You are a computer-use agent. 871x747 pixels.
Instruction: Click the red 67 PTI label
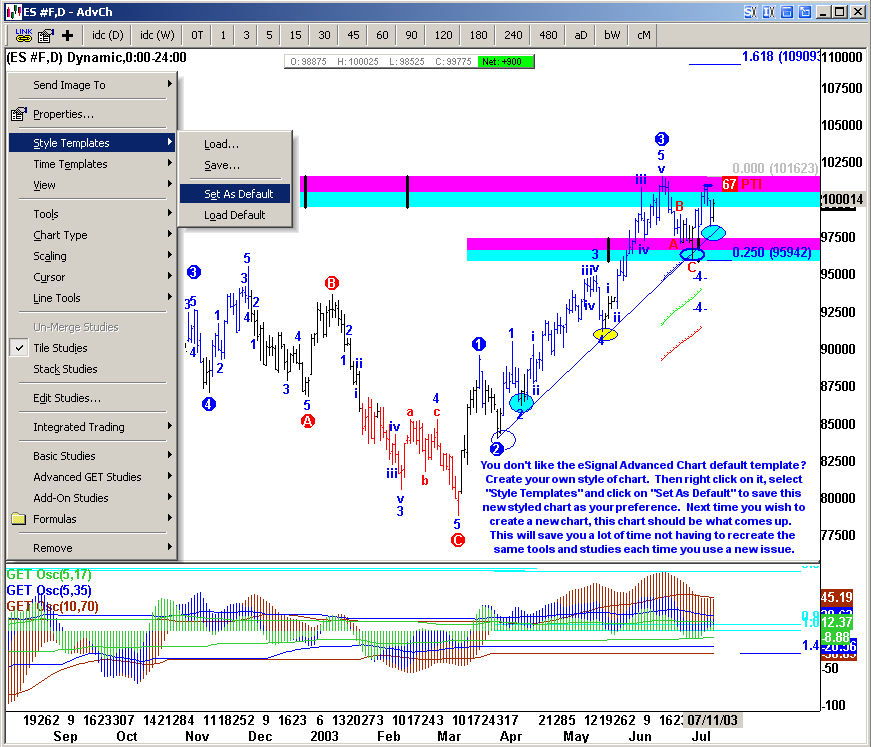742,184
